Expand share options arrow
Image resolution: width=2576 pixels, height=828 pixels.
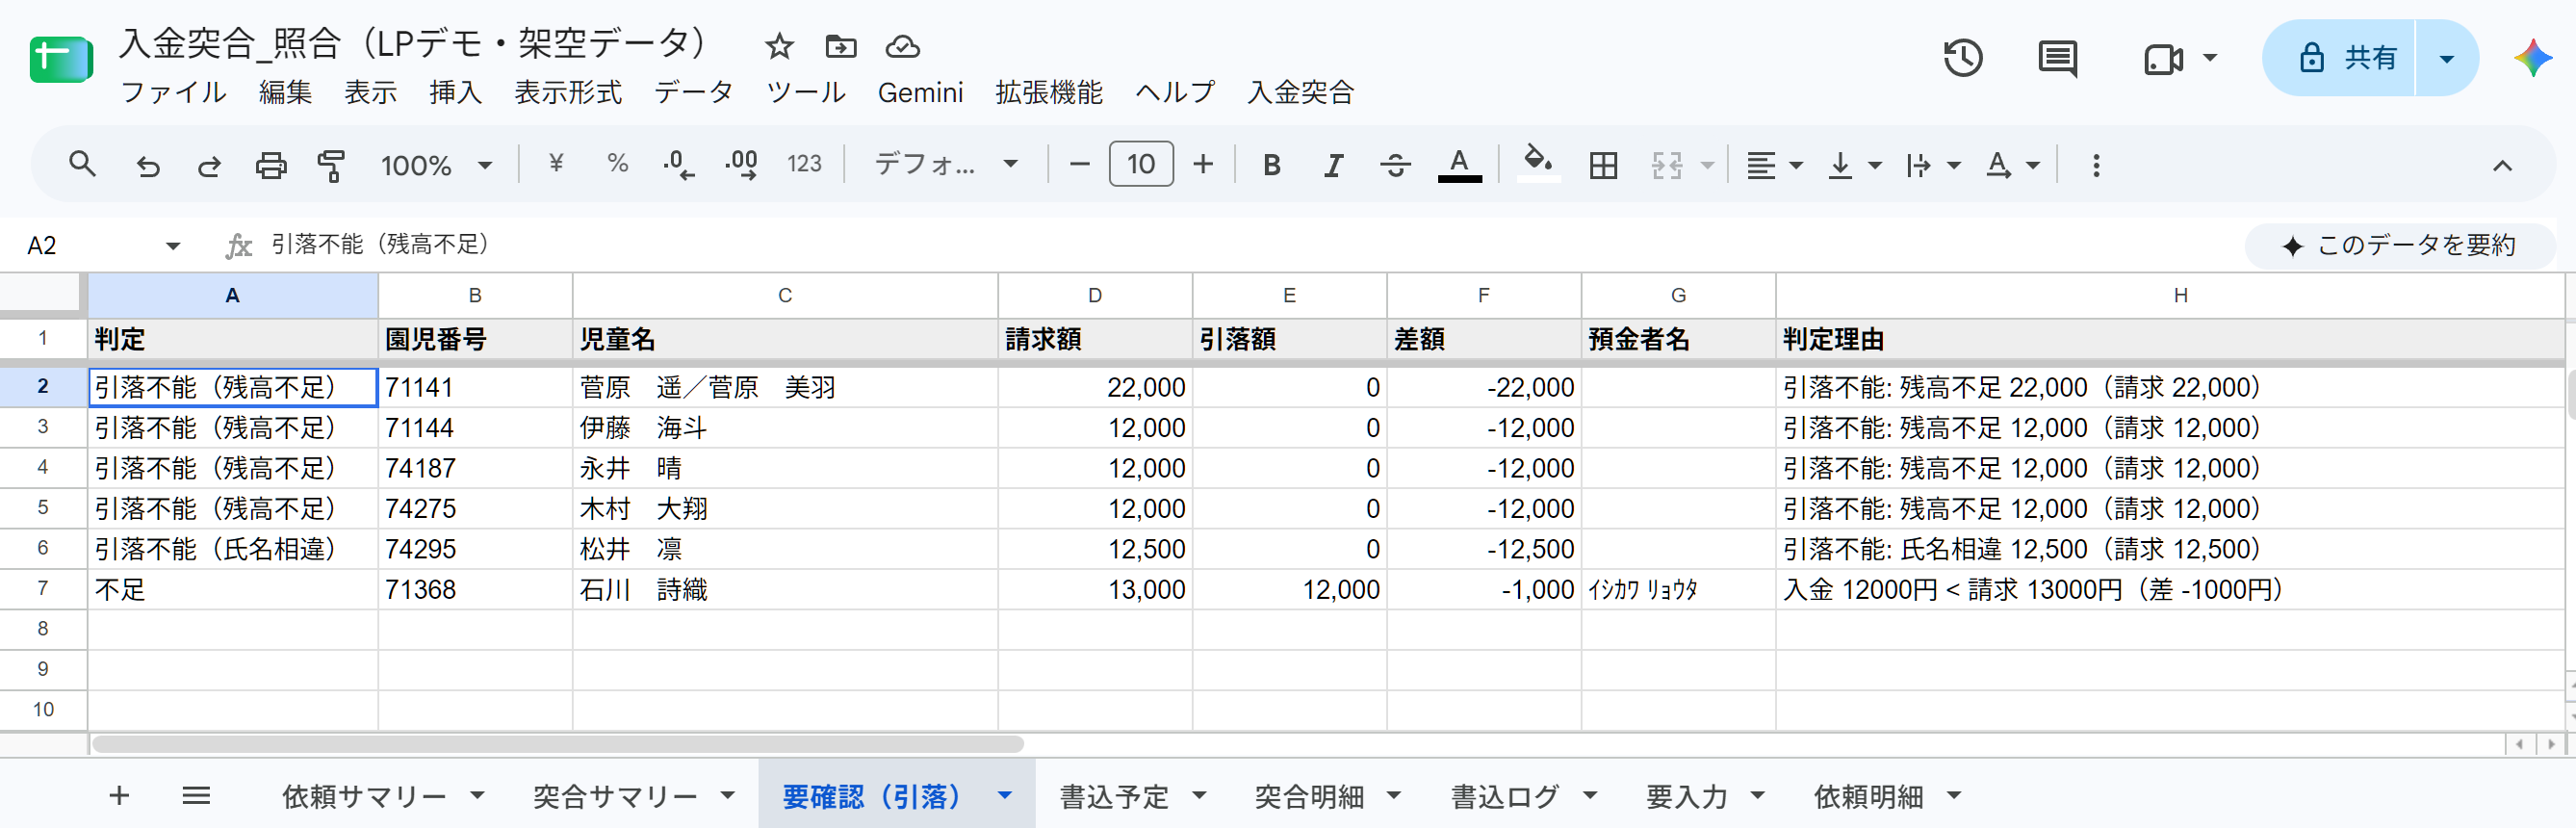coord(2446,58)
